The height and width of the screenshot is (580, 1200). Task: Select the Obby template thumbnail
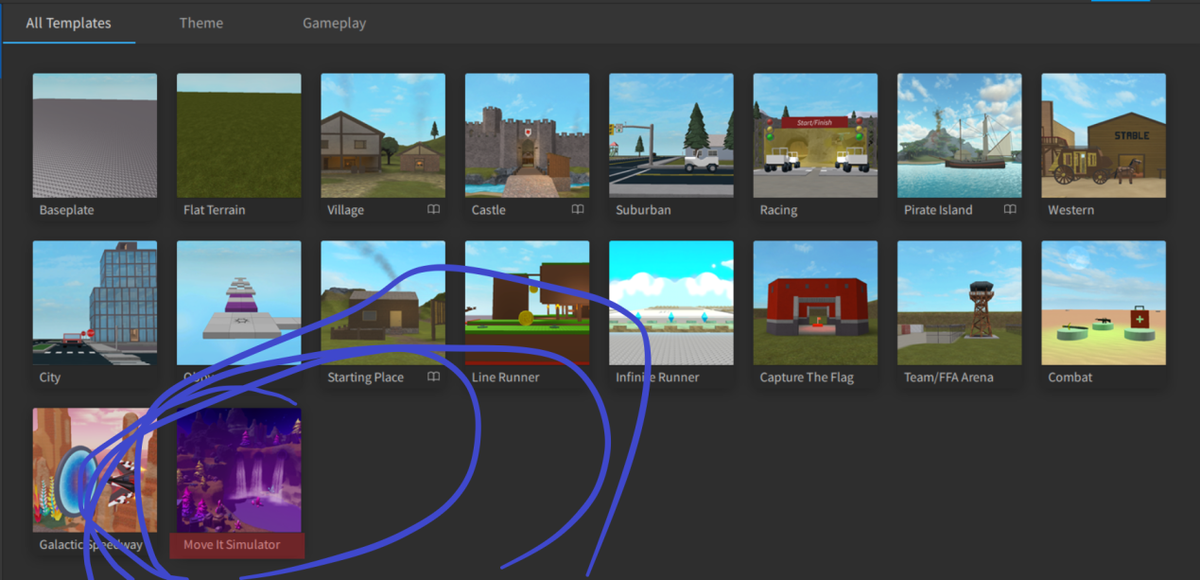pos(239,302)
